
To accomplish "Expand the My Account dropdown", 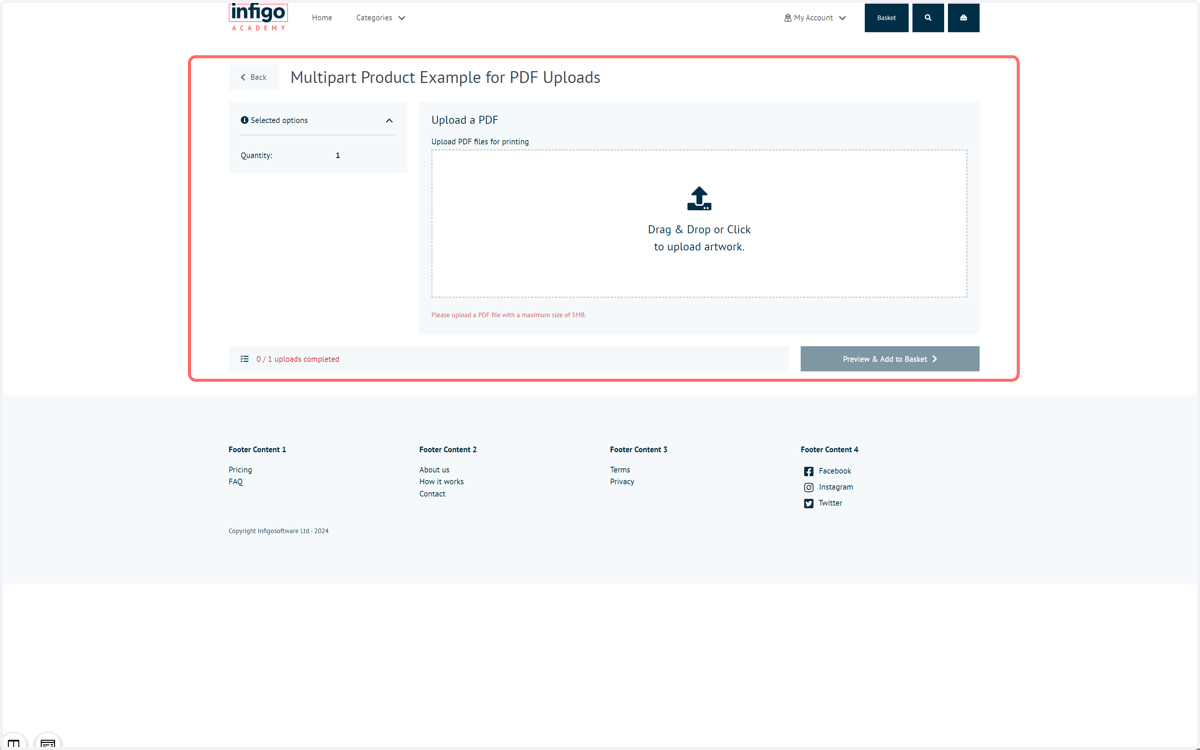I will (x=815, y=18).
